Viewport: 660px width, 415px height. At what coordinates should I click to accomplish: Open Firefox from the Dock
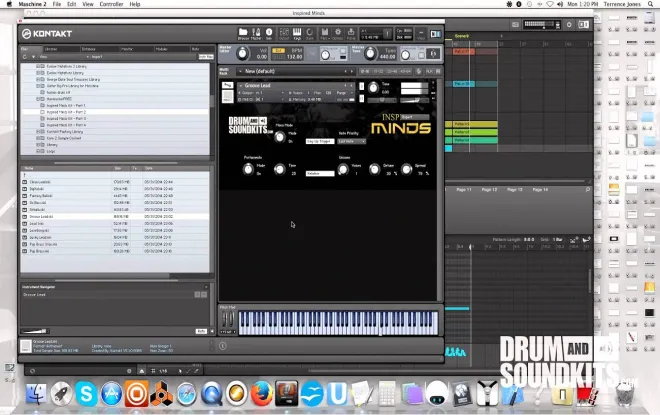tap(261, 394)
